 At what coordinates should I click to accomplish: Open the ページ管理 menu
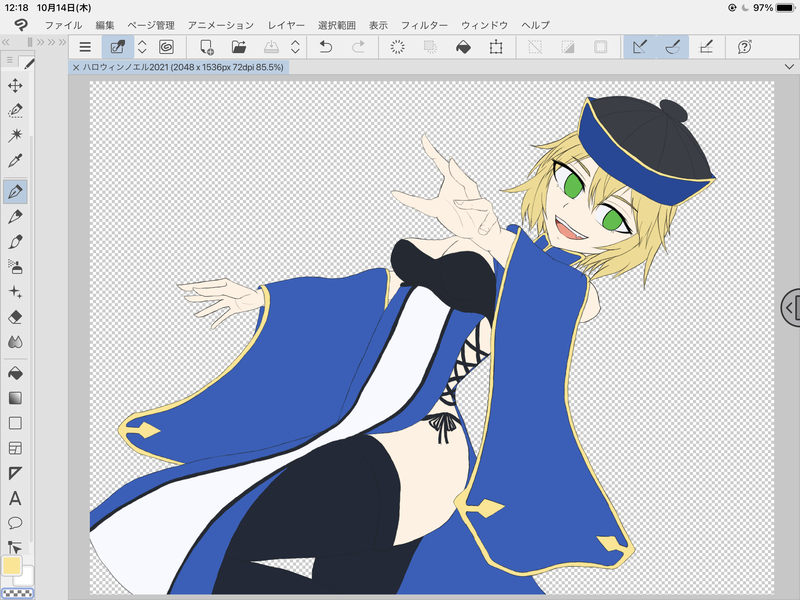pos(151,25)
